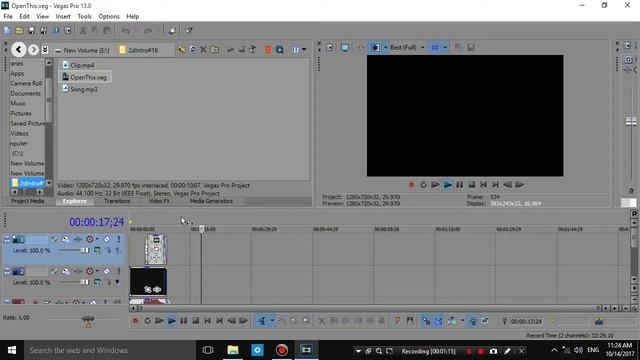
Task: Create a new folder in Explorer
Action: pos(214,50)
